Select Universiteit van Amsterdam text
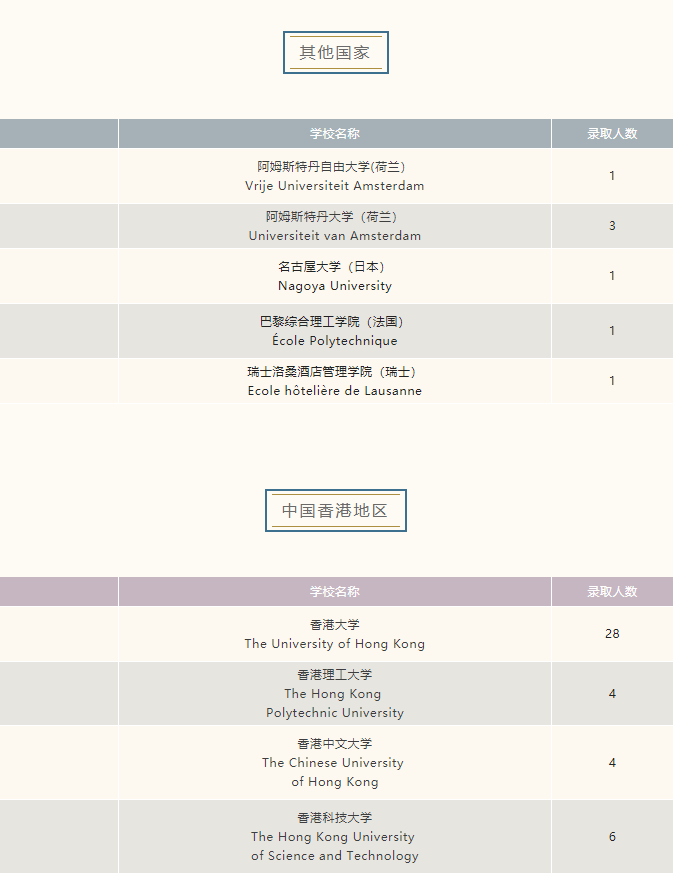 [335, 236]
